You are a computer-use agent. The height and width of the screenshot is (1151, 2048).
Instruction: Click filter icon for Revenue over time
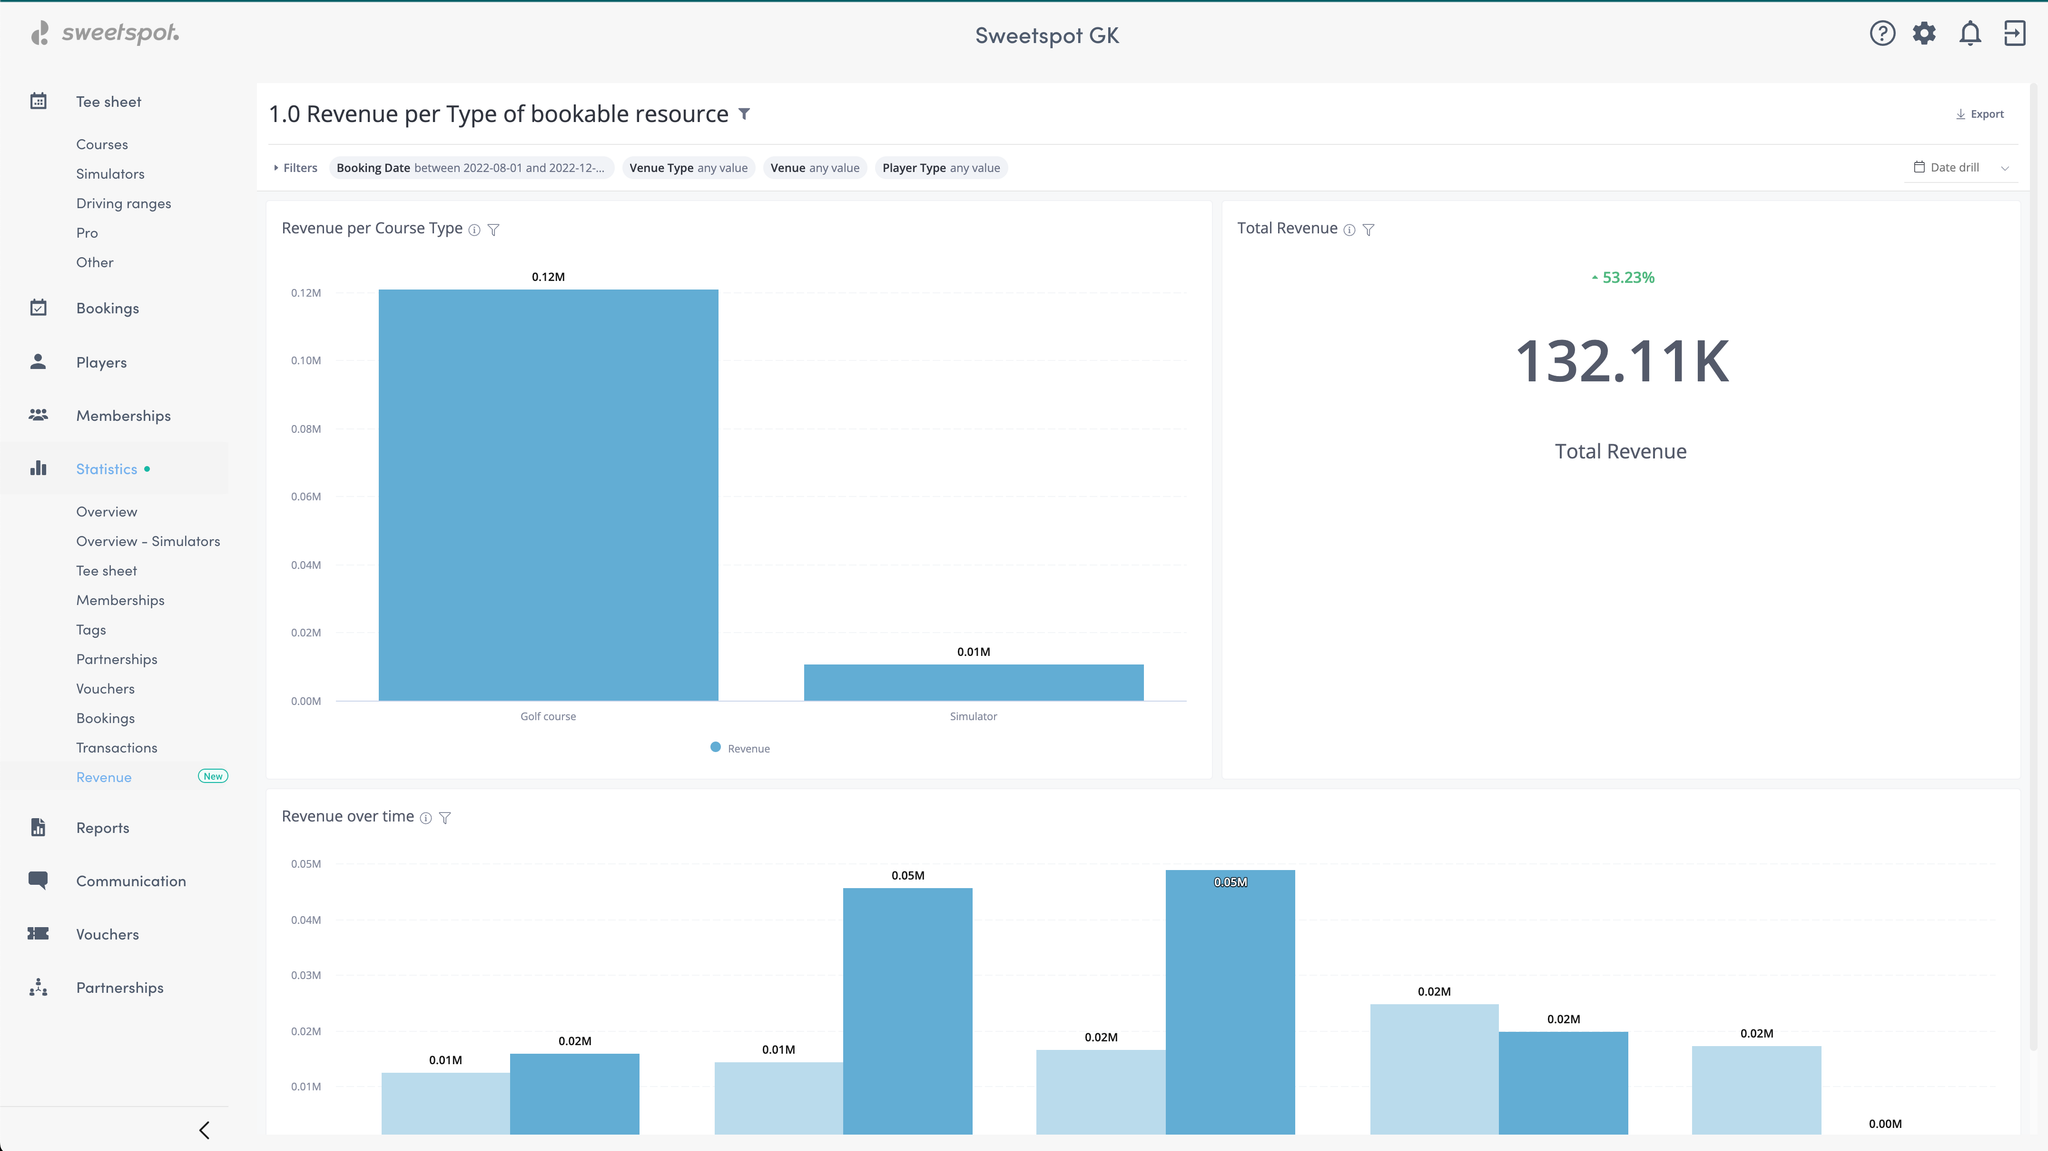point(445,818)
